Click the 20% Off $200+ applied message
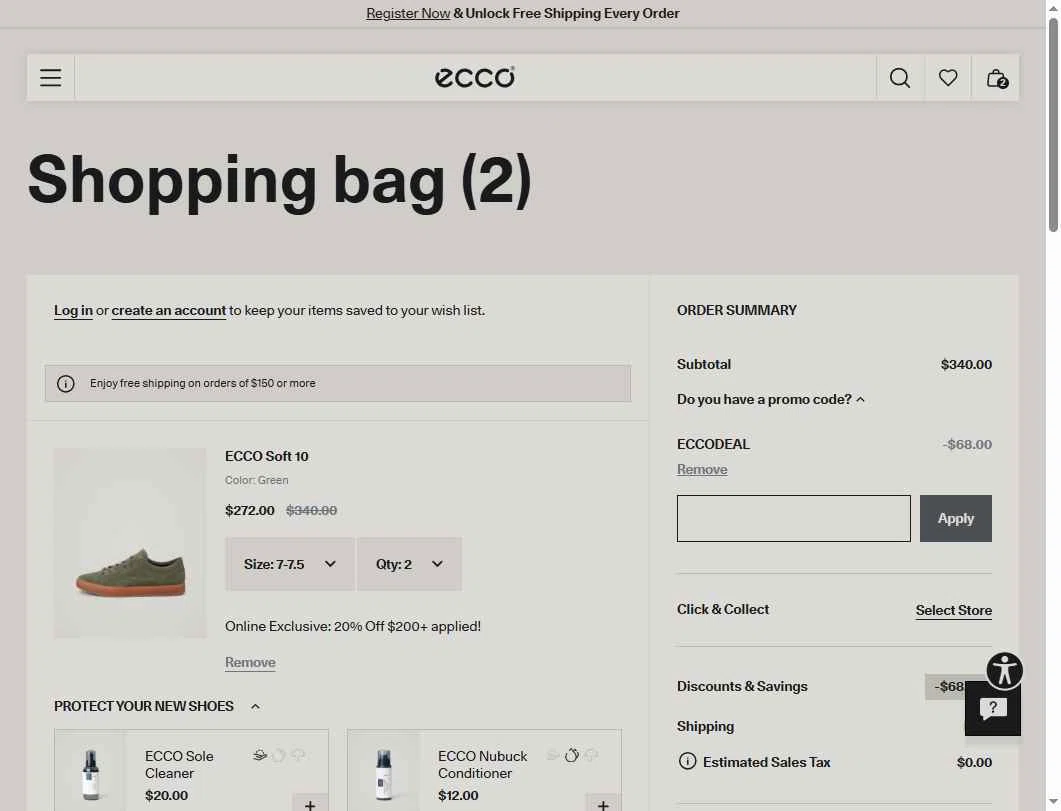This screenshot has height=811, width=1061. [x=353, y=626]
